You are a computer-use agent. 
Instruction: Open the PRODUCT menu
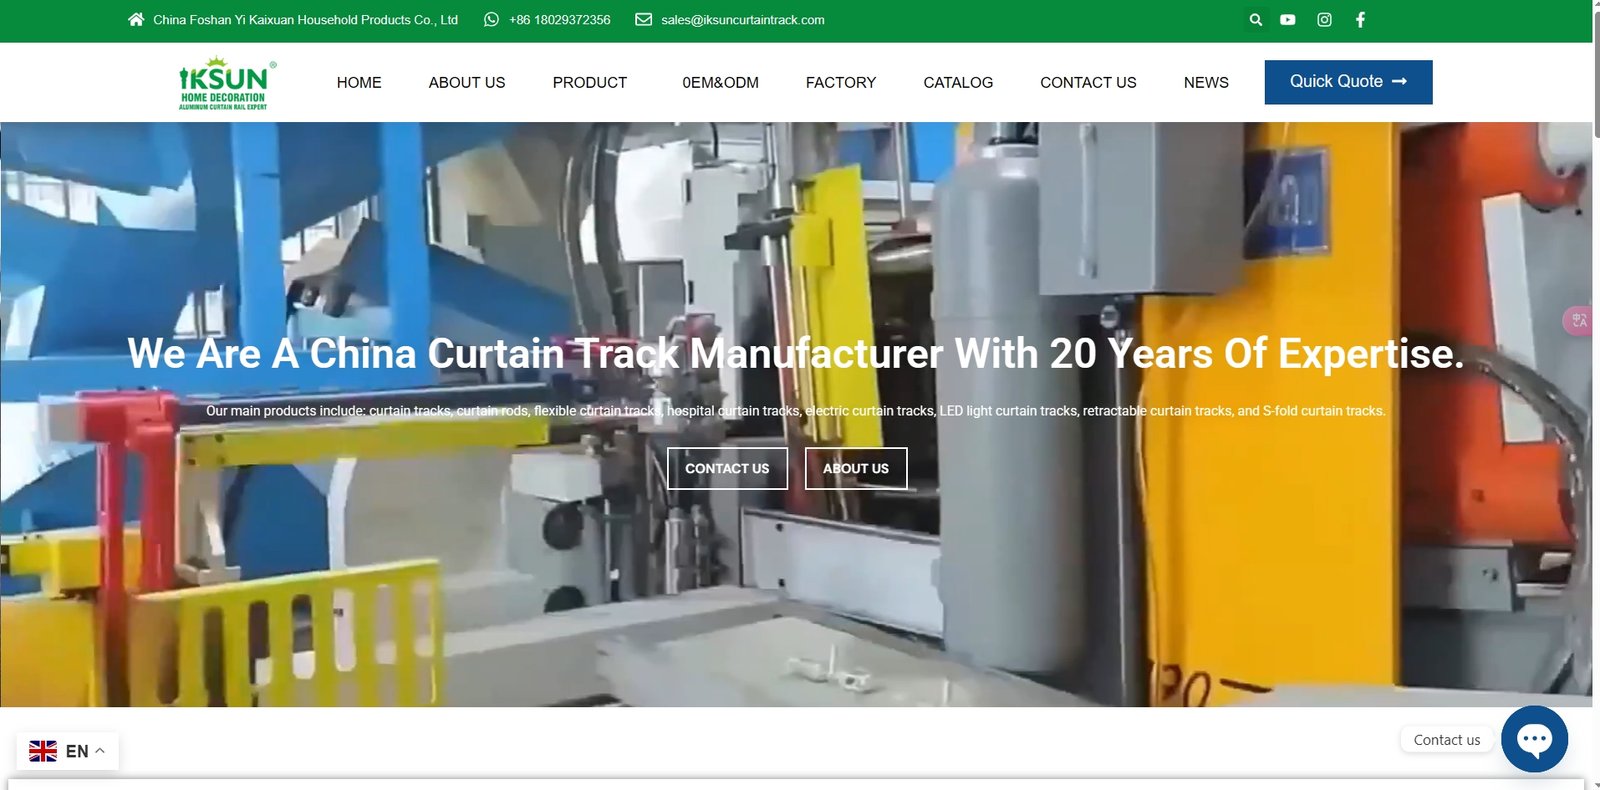click(589, 83)
